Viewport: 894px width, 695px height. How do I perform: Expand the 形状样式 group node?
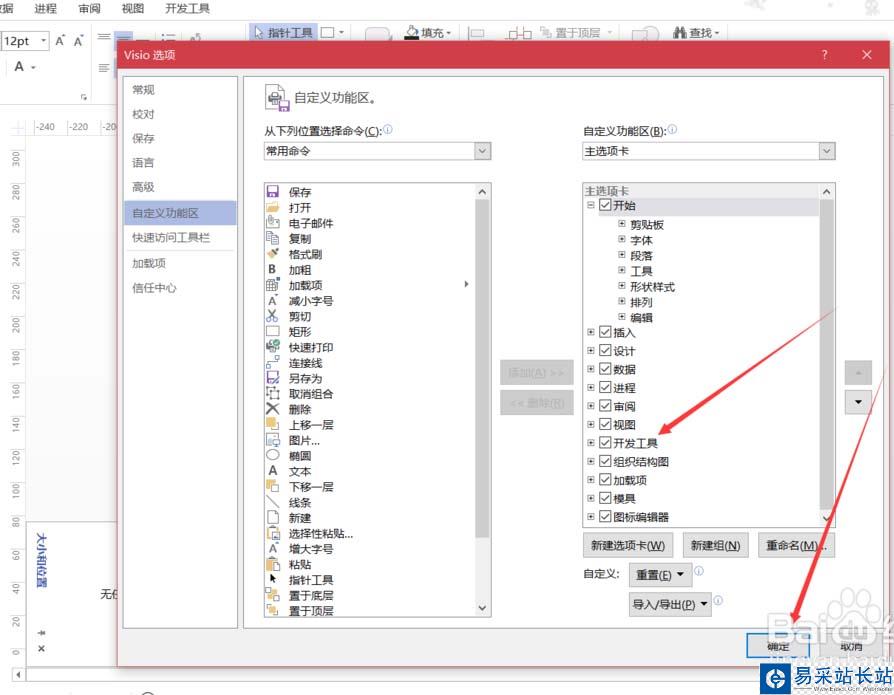coord(622,286)
